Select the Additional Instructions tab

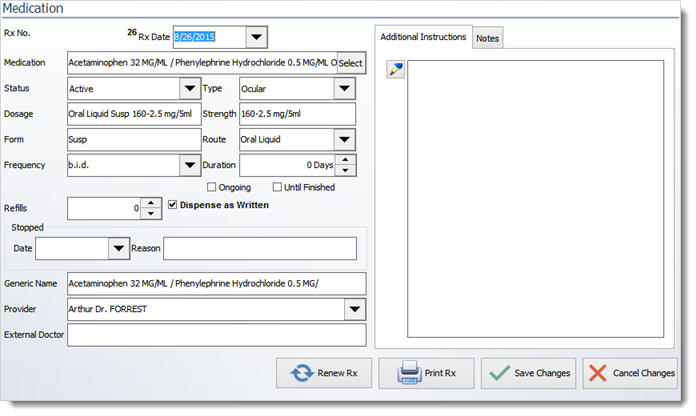(423, 37)
